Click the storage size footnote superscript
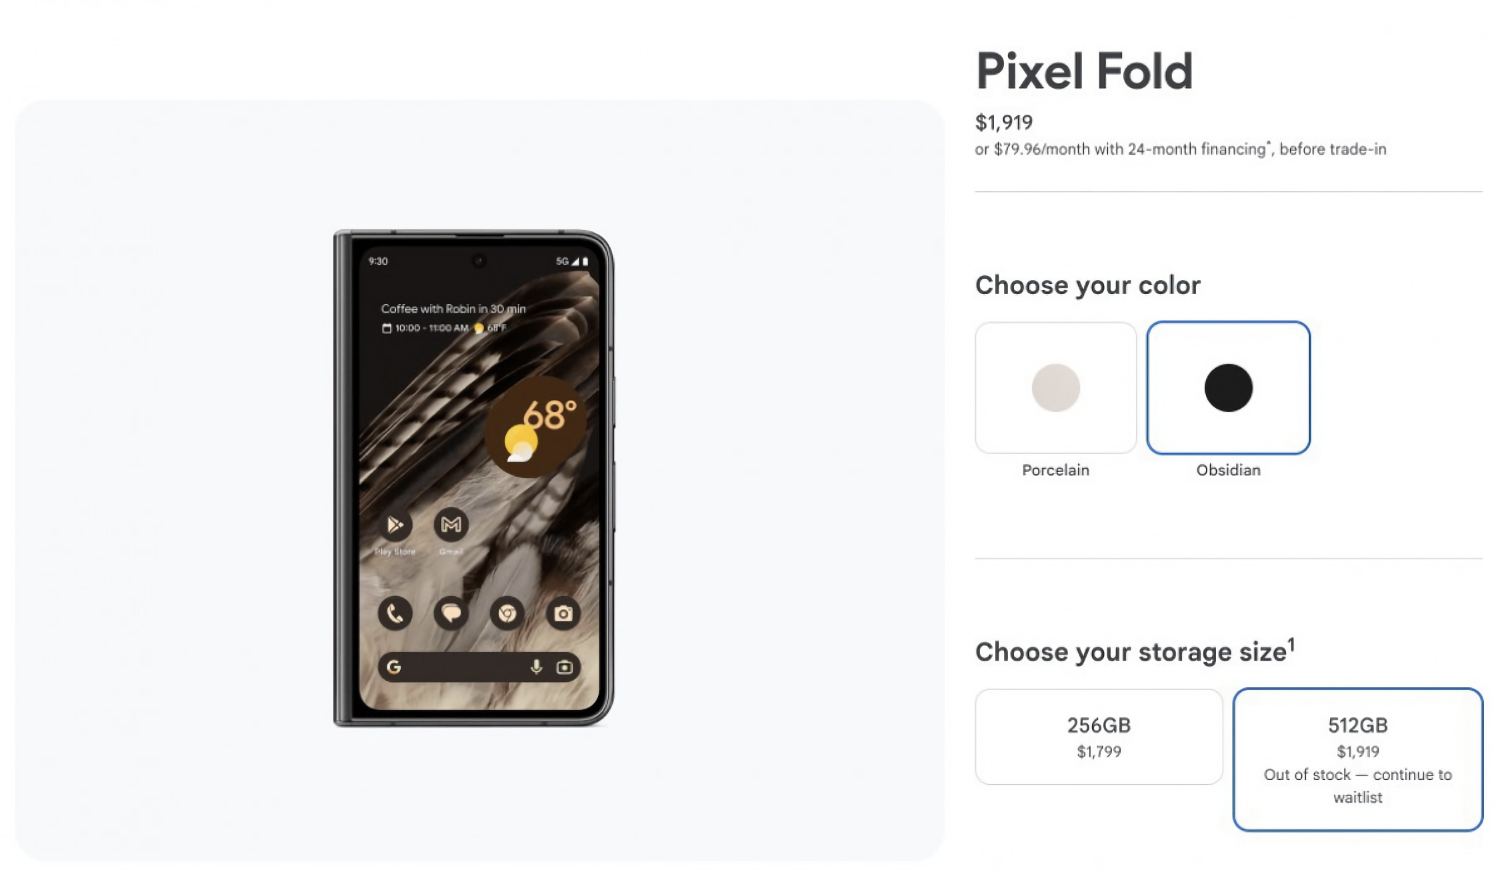This screenshot has width=1500, height=877. click(1291, 644)
